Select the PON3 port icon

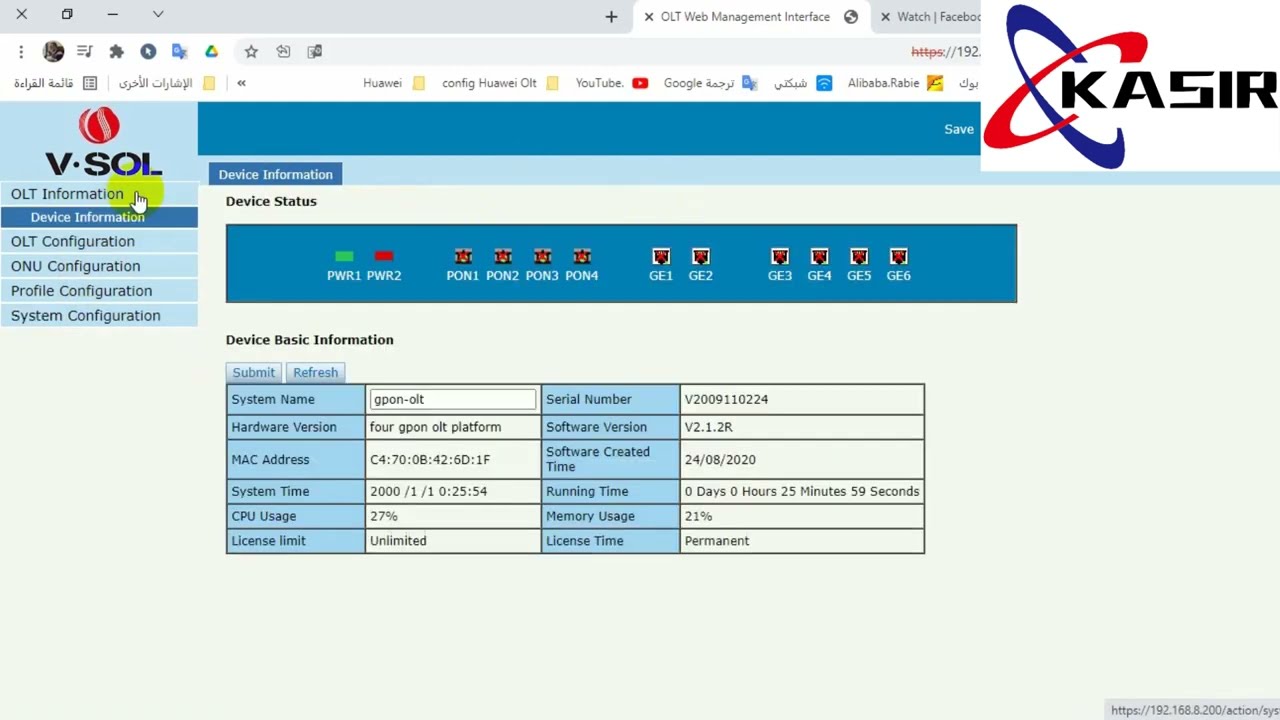542,257
